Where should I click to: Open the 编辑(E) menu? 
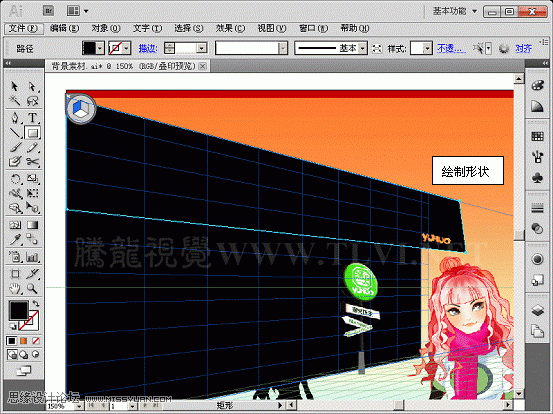coord(65,29)
